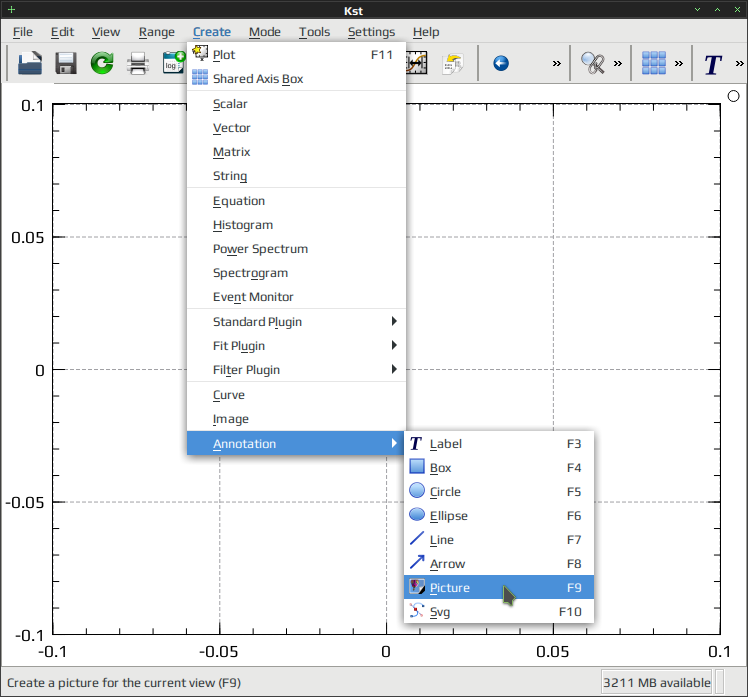Expand the Standard Plugin submenu

[x=296, y=321]
